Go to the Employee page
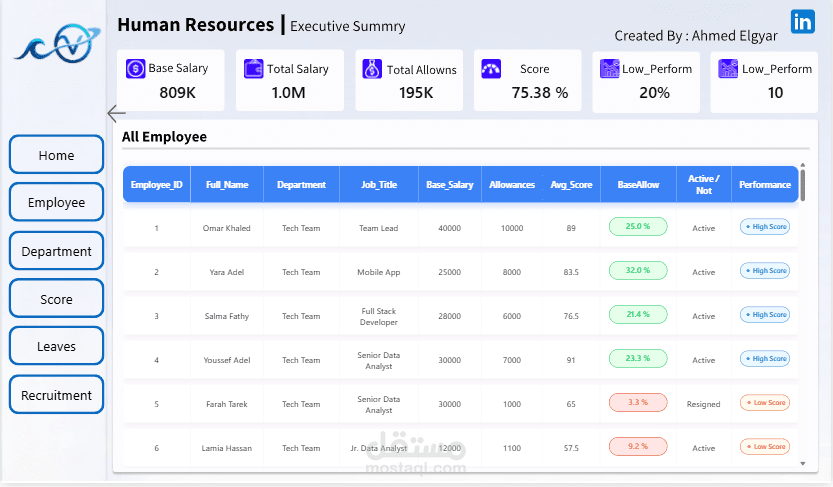Image resolution: width=833 pixels, height=487 pixels. pos(56,202)
